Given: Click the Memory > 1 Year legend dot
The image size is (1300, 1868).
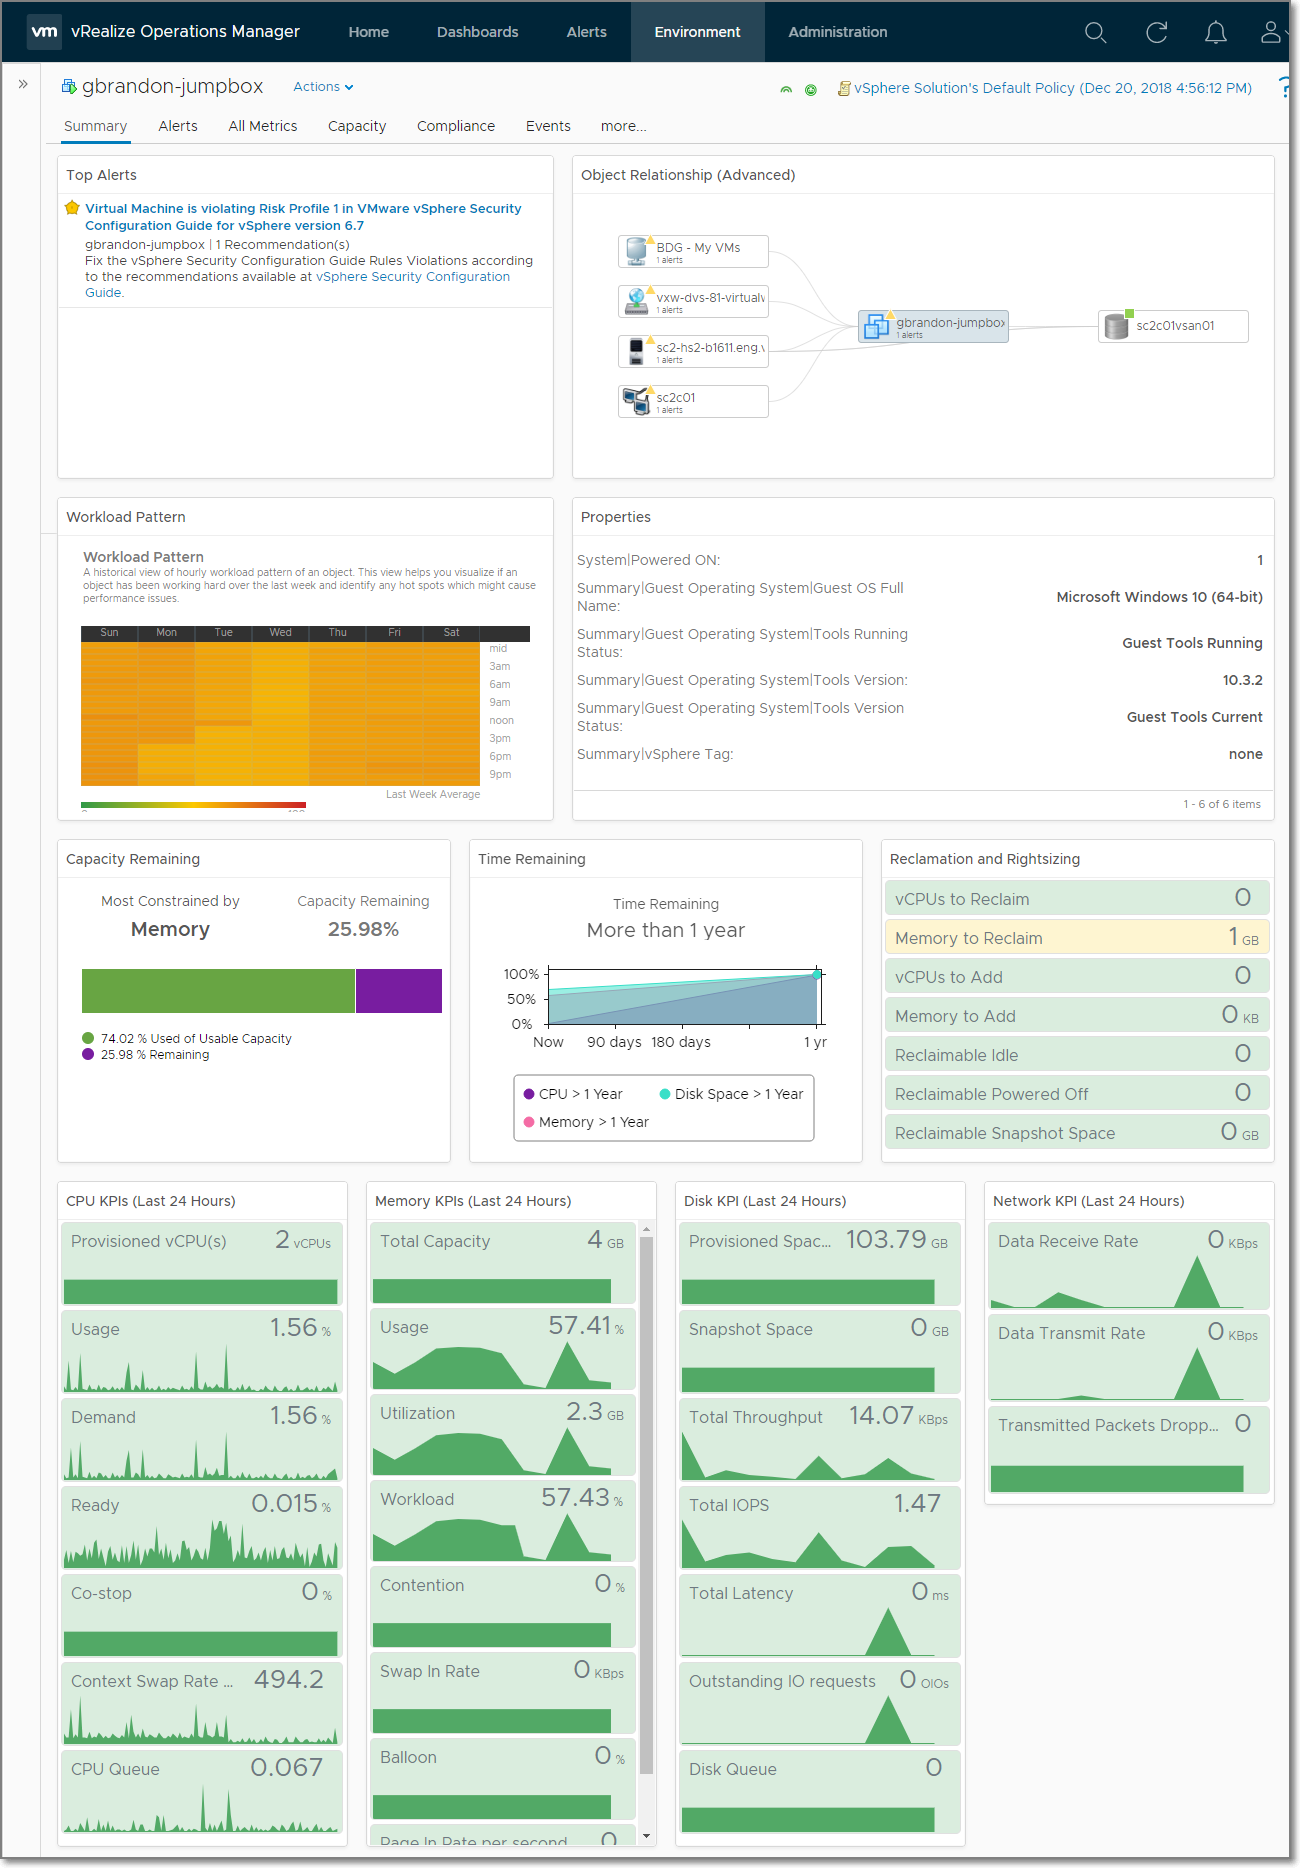Looking at the screenshot, I should pos(529,1122).
